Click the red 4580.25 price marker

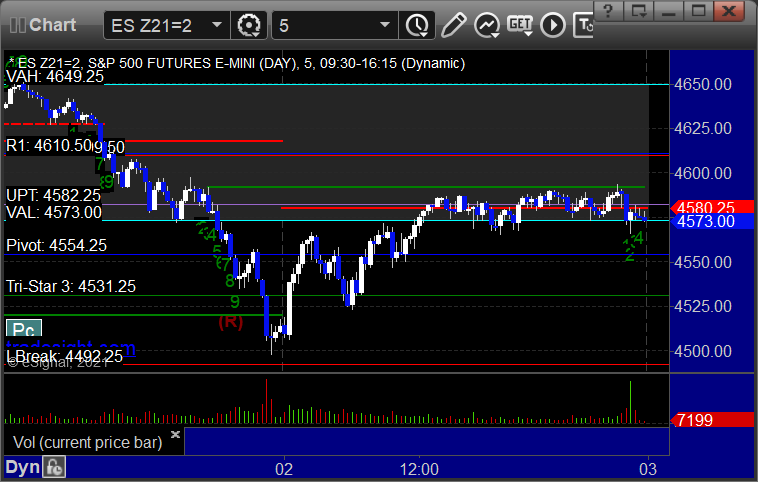[712, 207]
